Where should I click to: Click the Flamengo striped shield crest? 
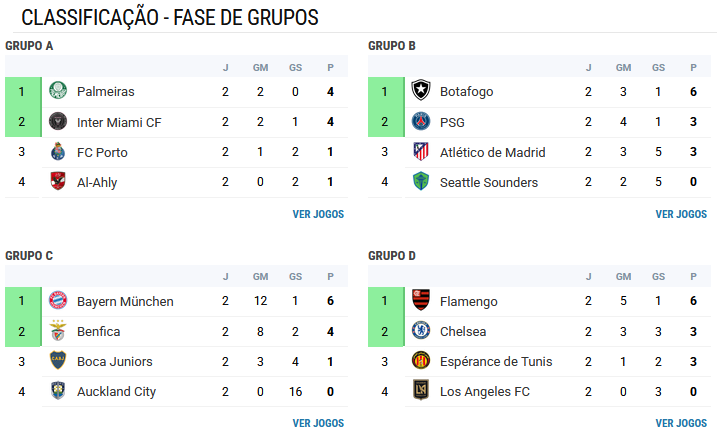click(x=421, y=300)
